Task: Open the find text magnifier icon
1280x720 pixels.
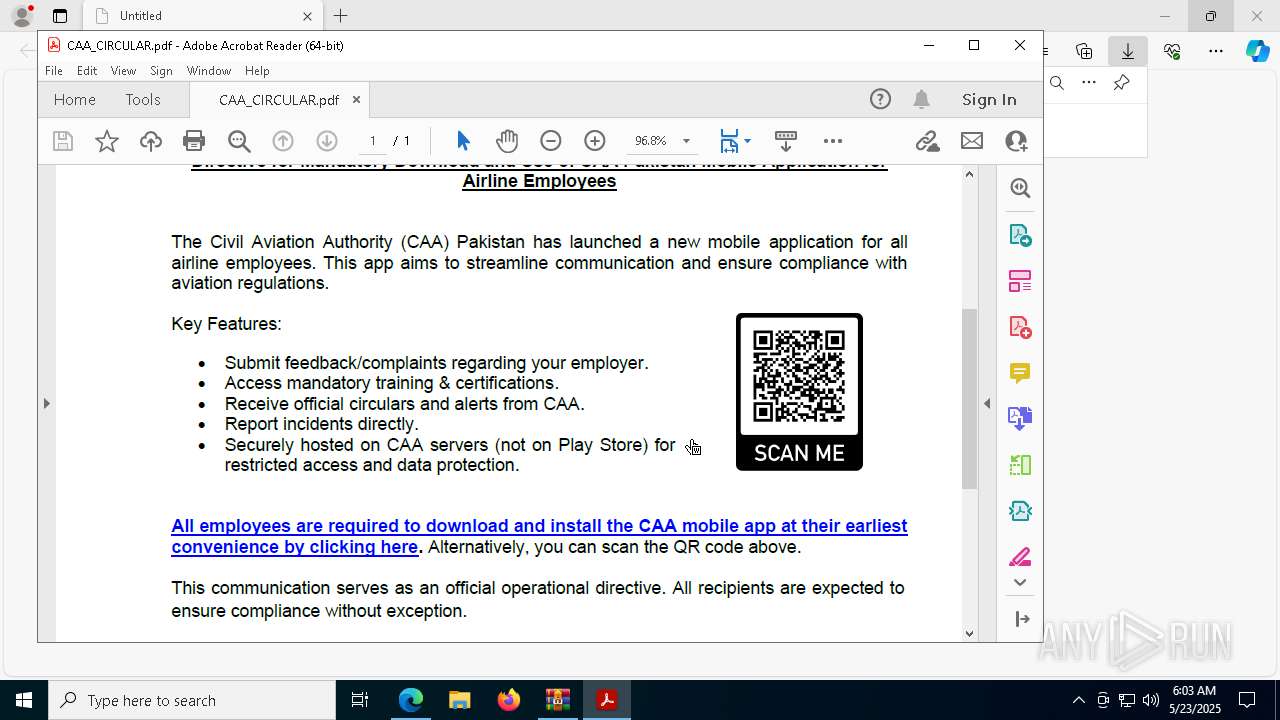Action: (x=239, y=141)
